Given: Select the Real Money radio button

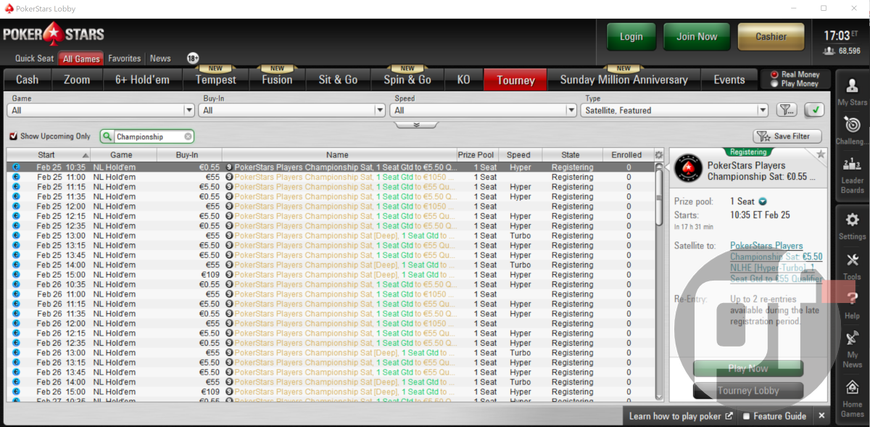Looking at the screenshot, I should [775, 74].
